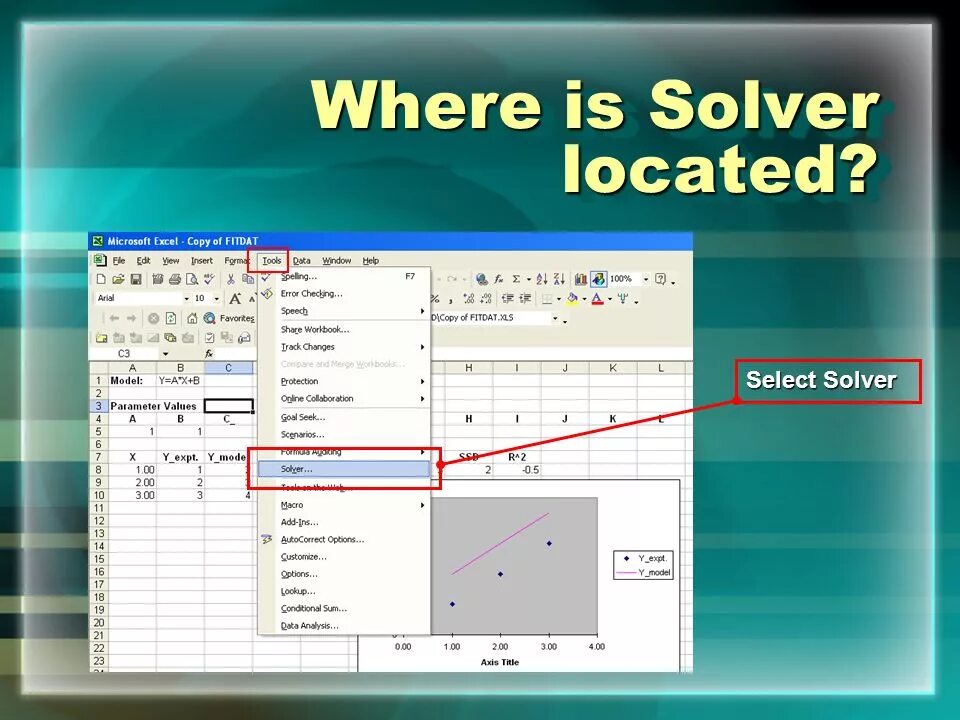The height and width of the screenshot is (720, 960).
Task: Click the New workbook icon
Action: (x=101, y=279)
